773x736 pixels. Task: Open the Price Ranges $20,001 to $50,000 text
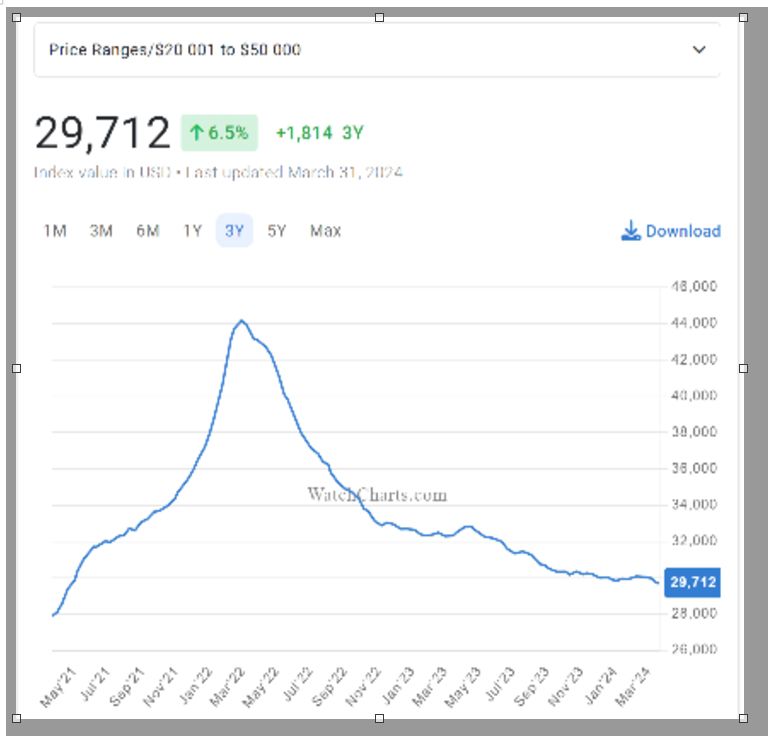174,50
